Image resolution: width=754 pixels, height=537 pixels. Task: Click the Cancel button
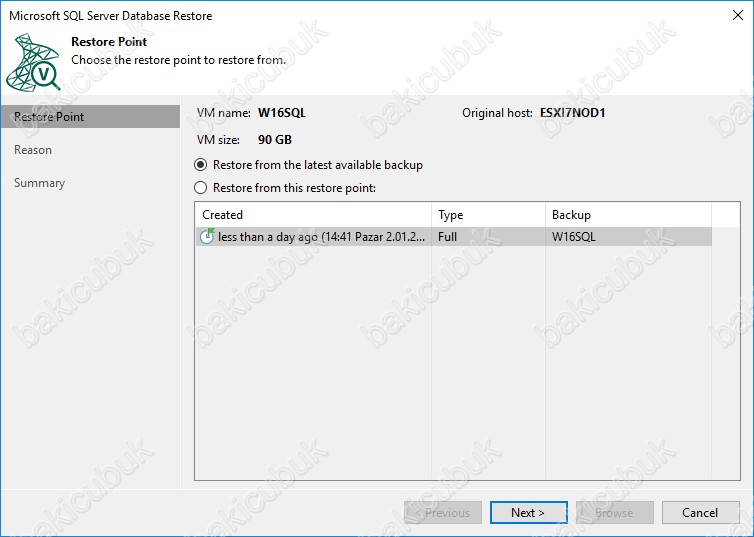[x=700, y=512]
